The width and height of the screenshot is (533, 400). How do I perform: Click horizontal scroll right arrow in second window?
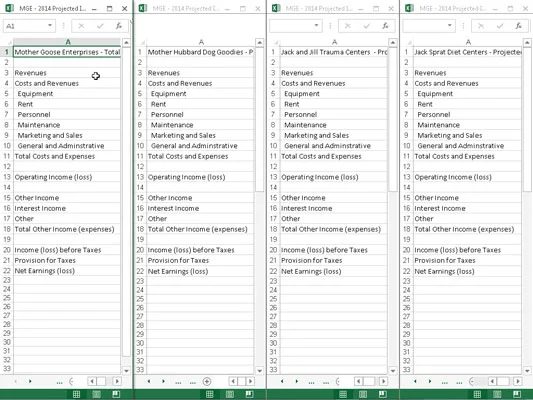pos(250,381)
